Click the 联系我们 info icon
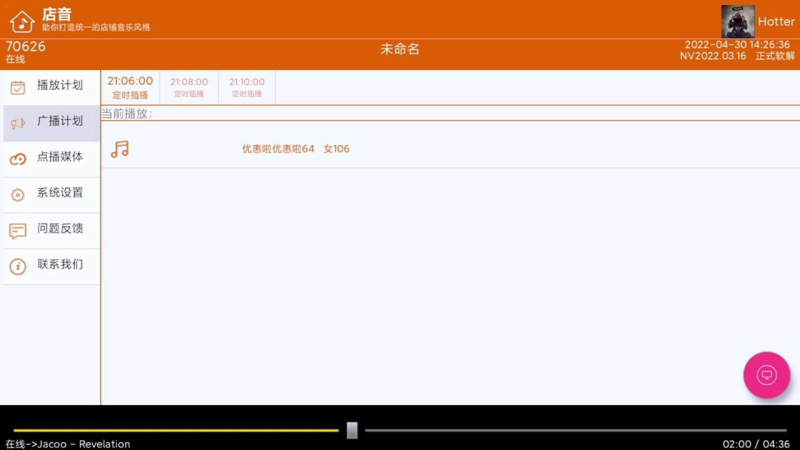This screenshot has width=800, height=450. 17,266
